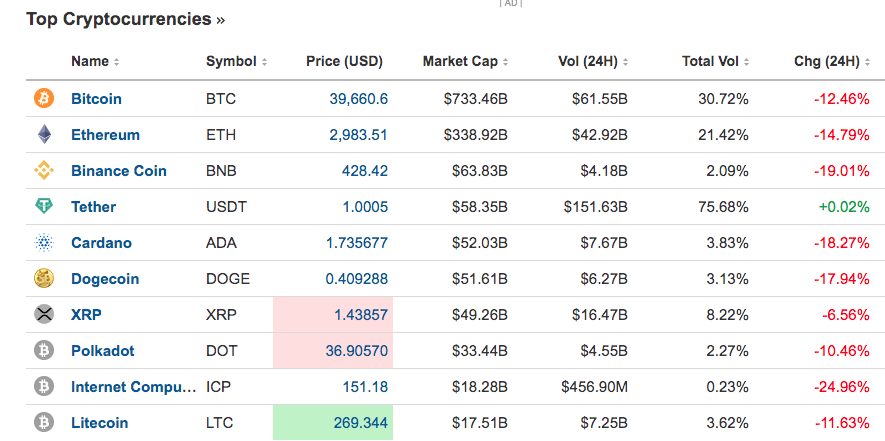885x441 pixels.
Task: Select the USDT symbol cell
Action: click(x=226, y=207)
